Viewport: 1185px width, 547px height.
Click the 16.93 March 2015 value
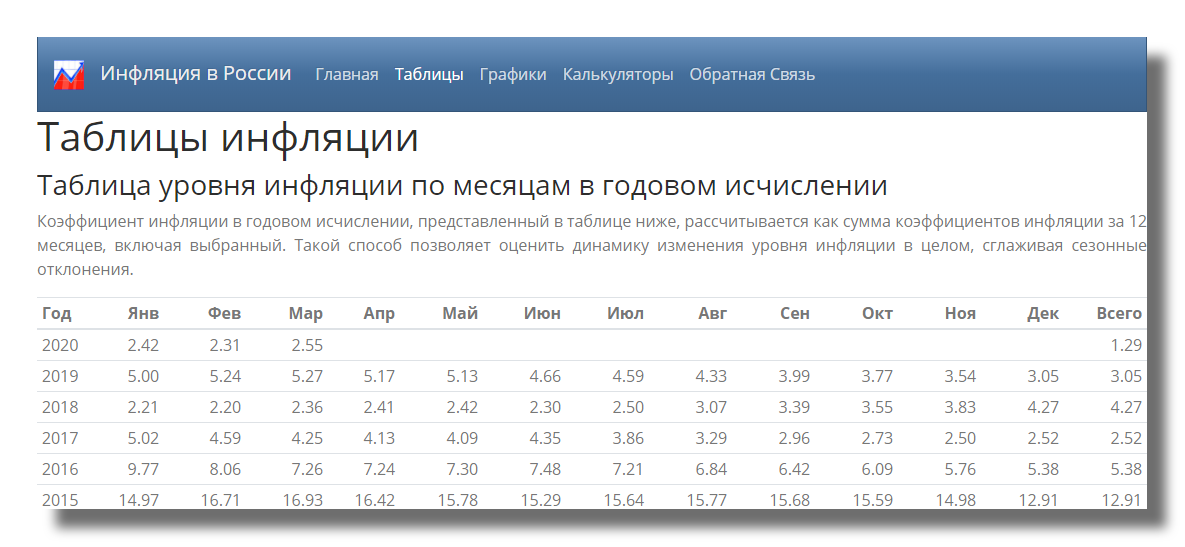point(302,499)
